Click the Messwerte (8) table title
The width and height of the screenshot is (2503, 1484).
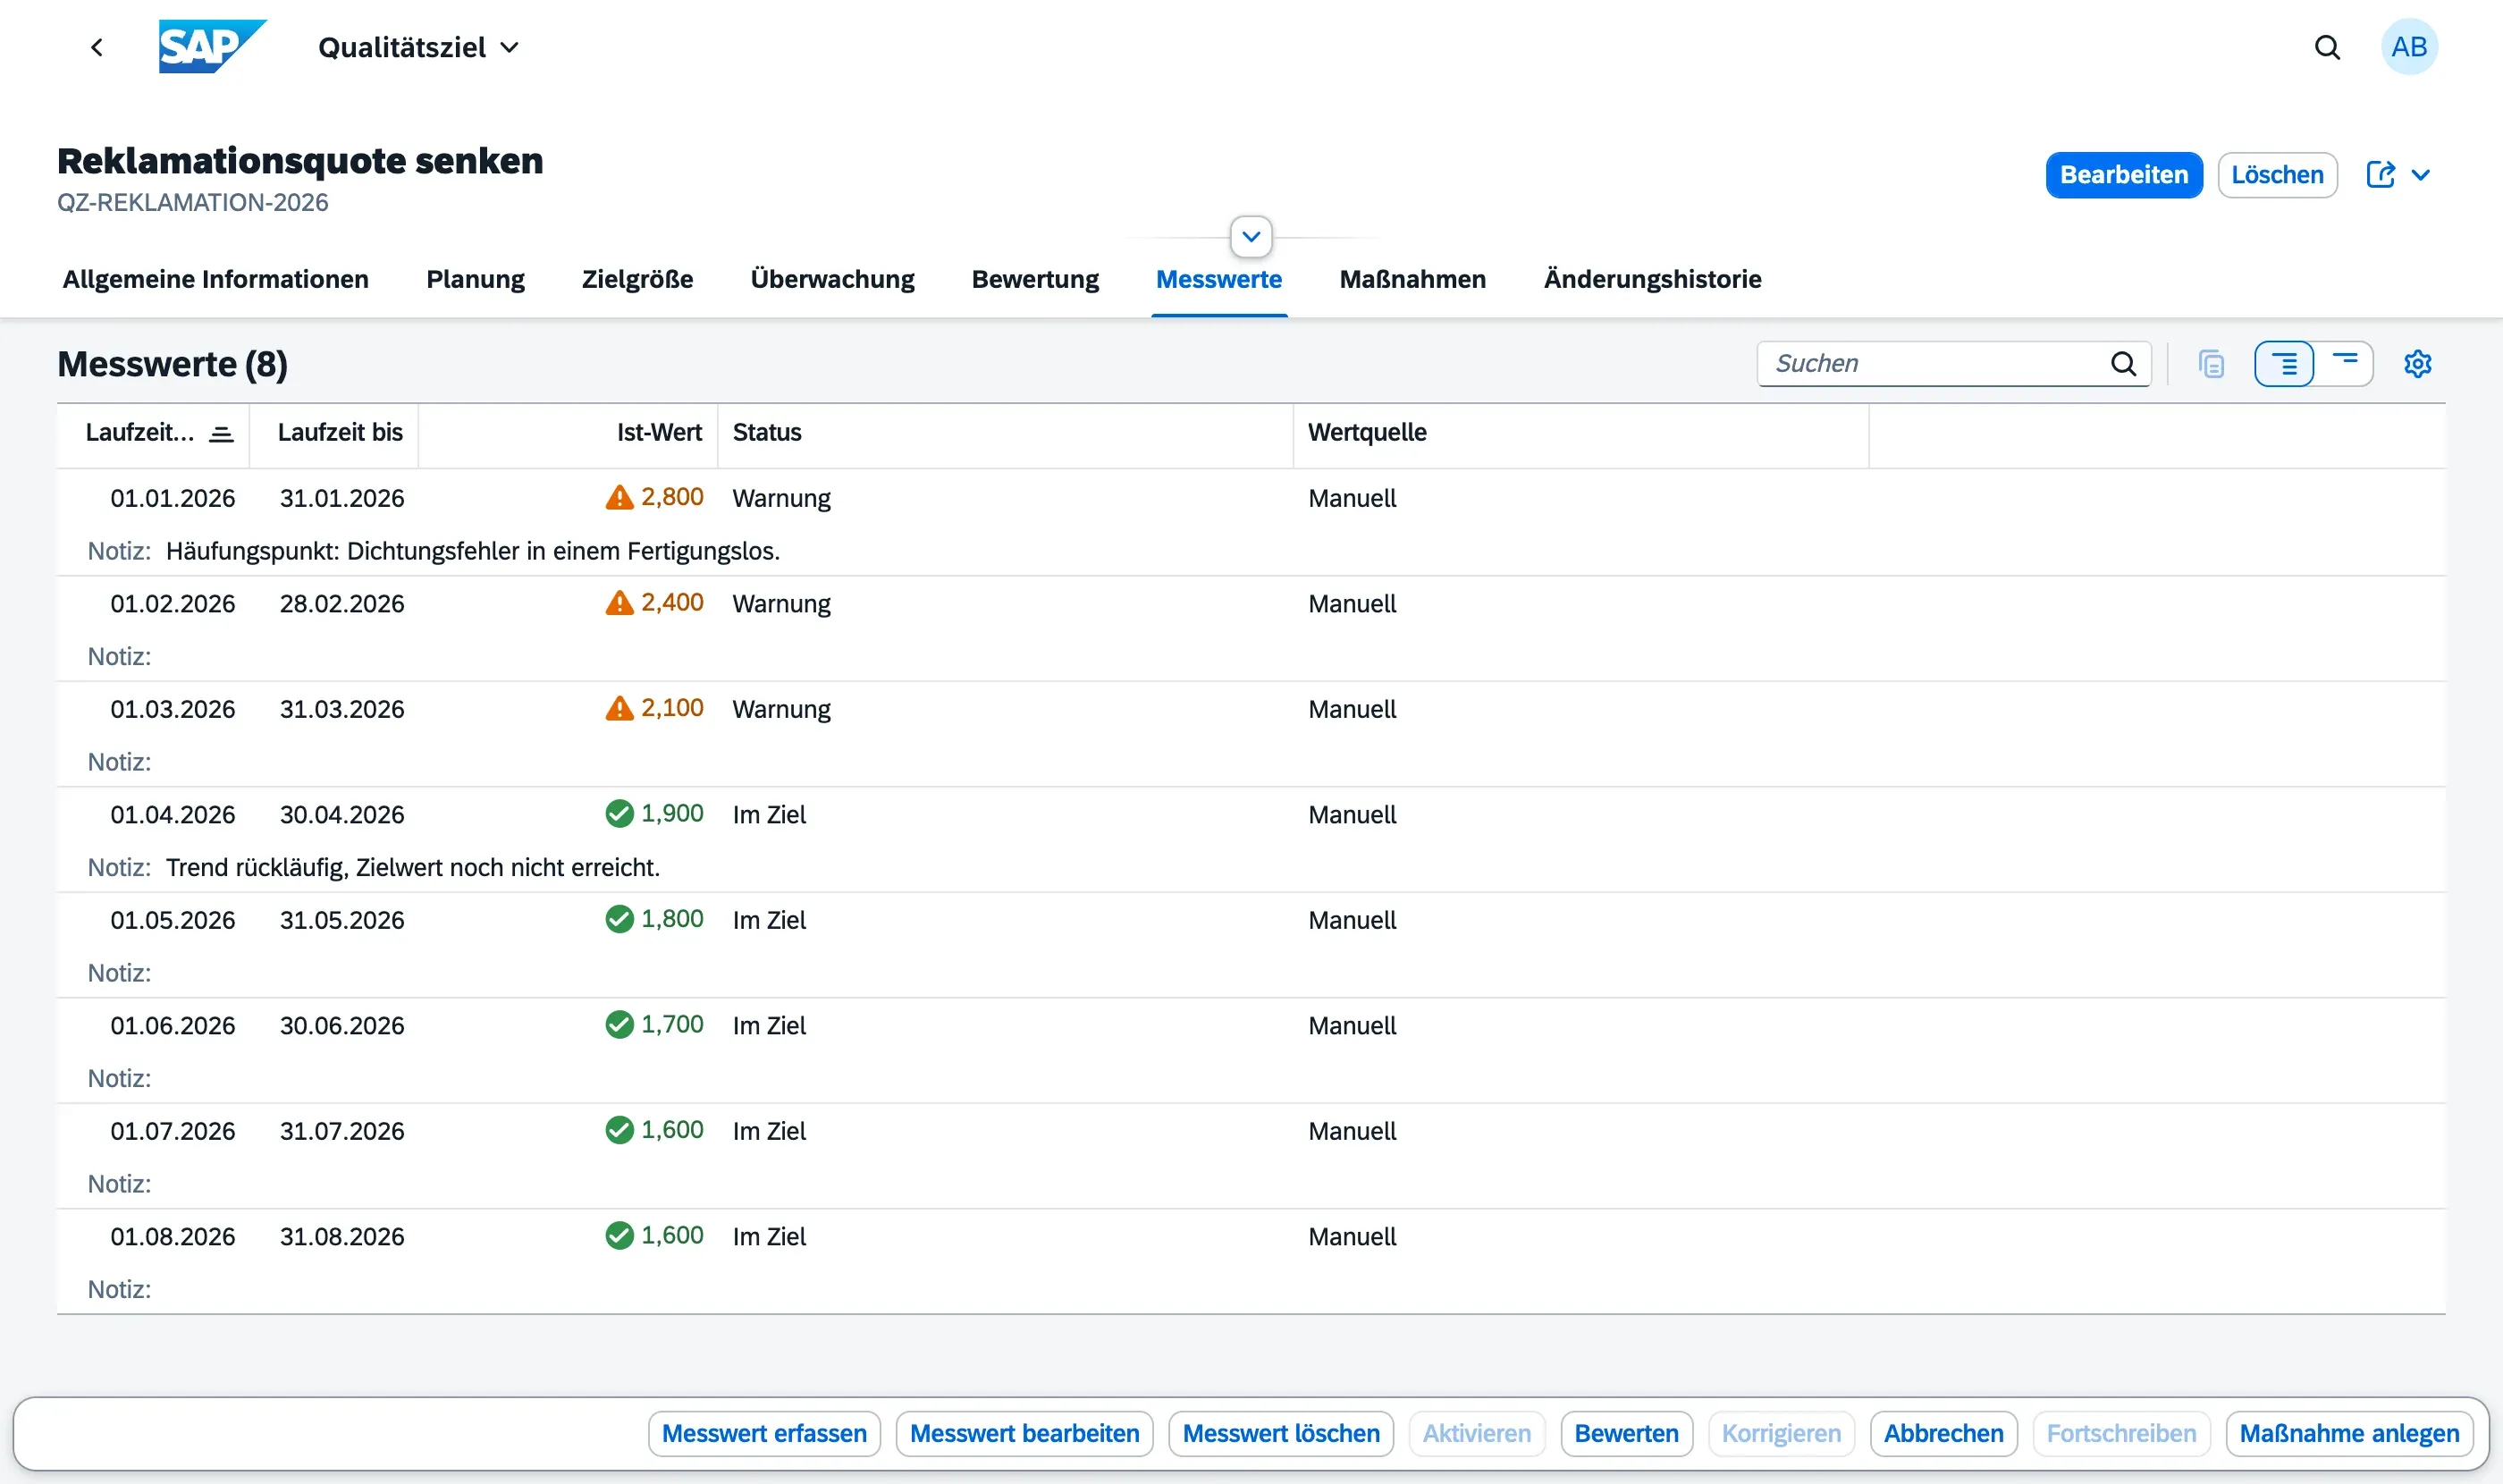172,364
